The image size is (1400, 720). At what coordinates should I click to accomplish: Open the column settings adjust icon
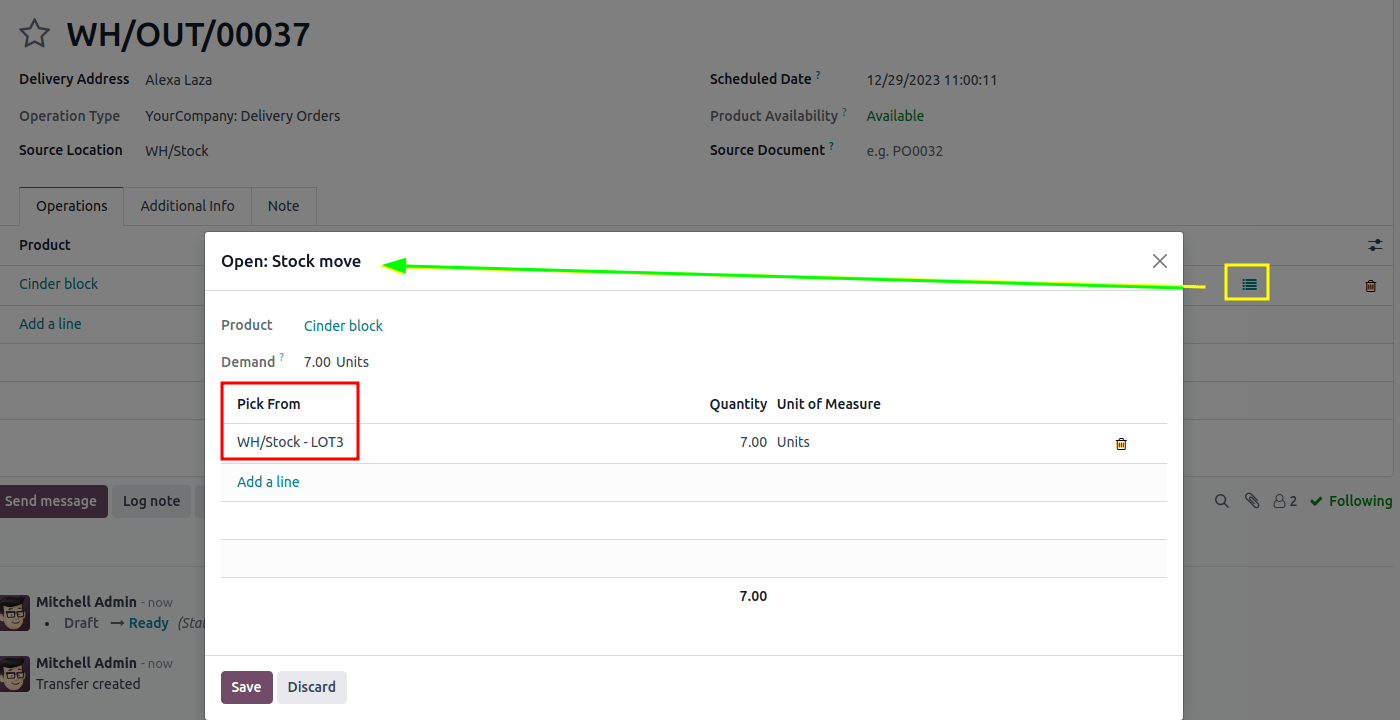[1376, 245]
